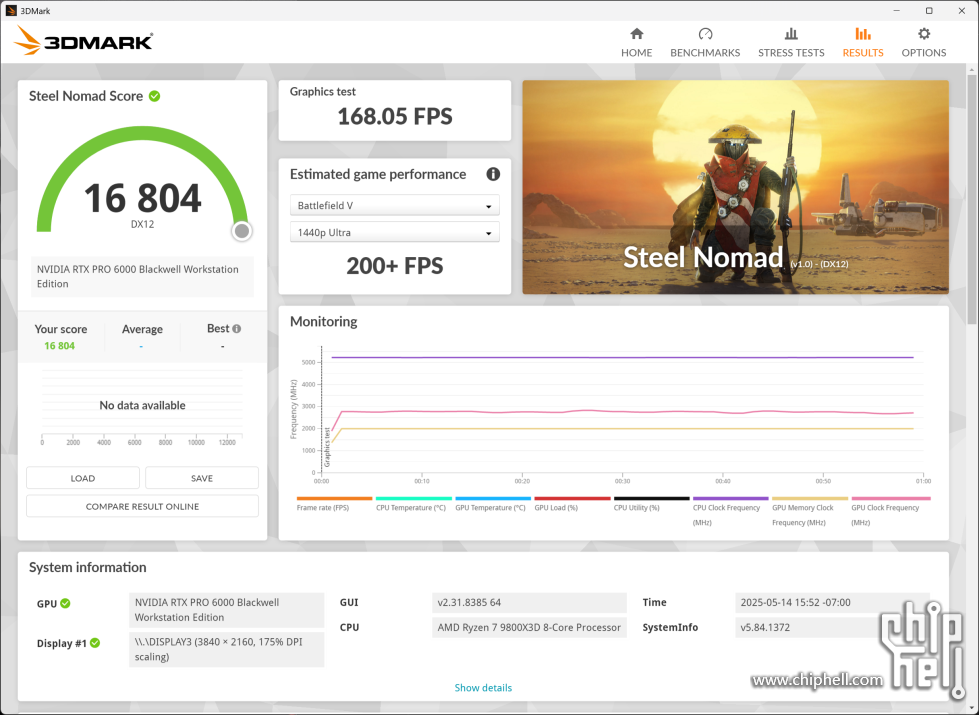Click the Monitoring section heading
This screenshot has width=979, height=715.
pyautogui.click(x=323, y=322)
